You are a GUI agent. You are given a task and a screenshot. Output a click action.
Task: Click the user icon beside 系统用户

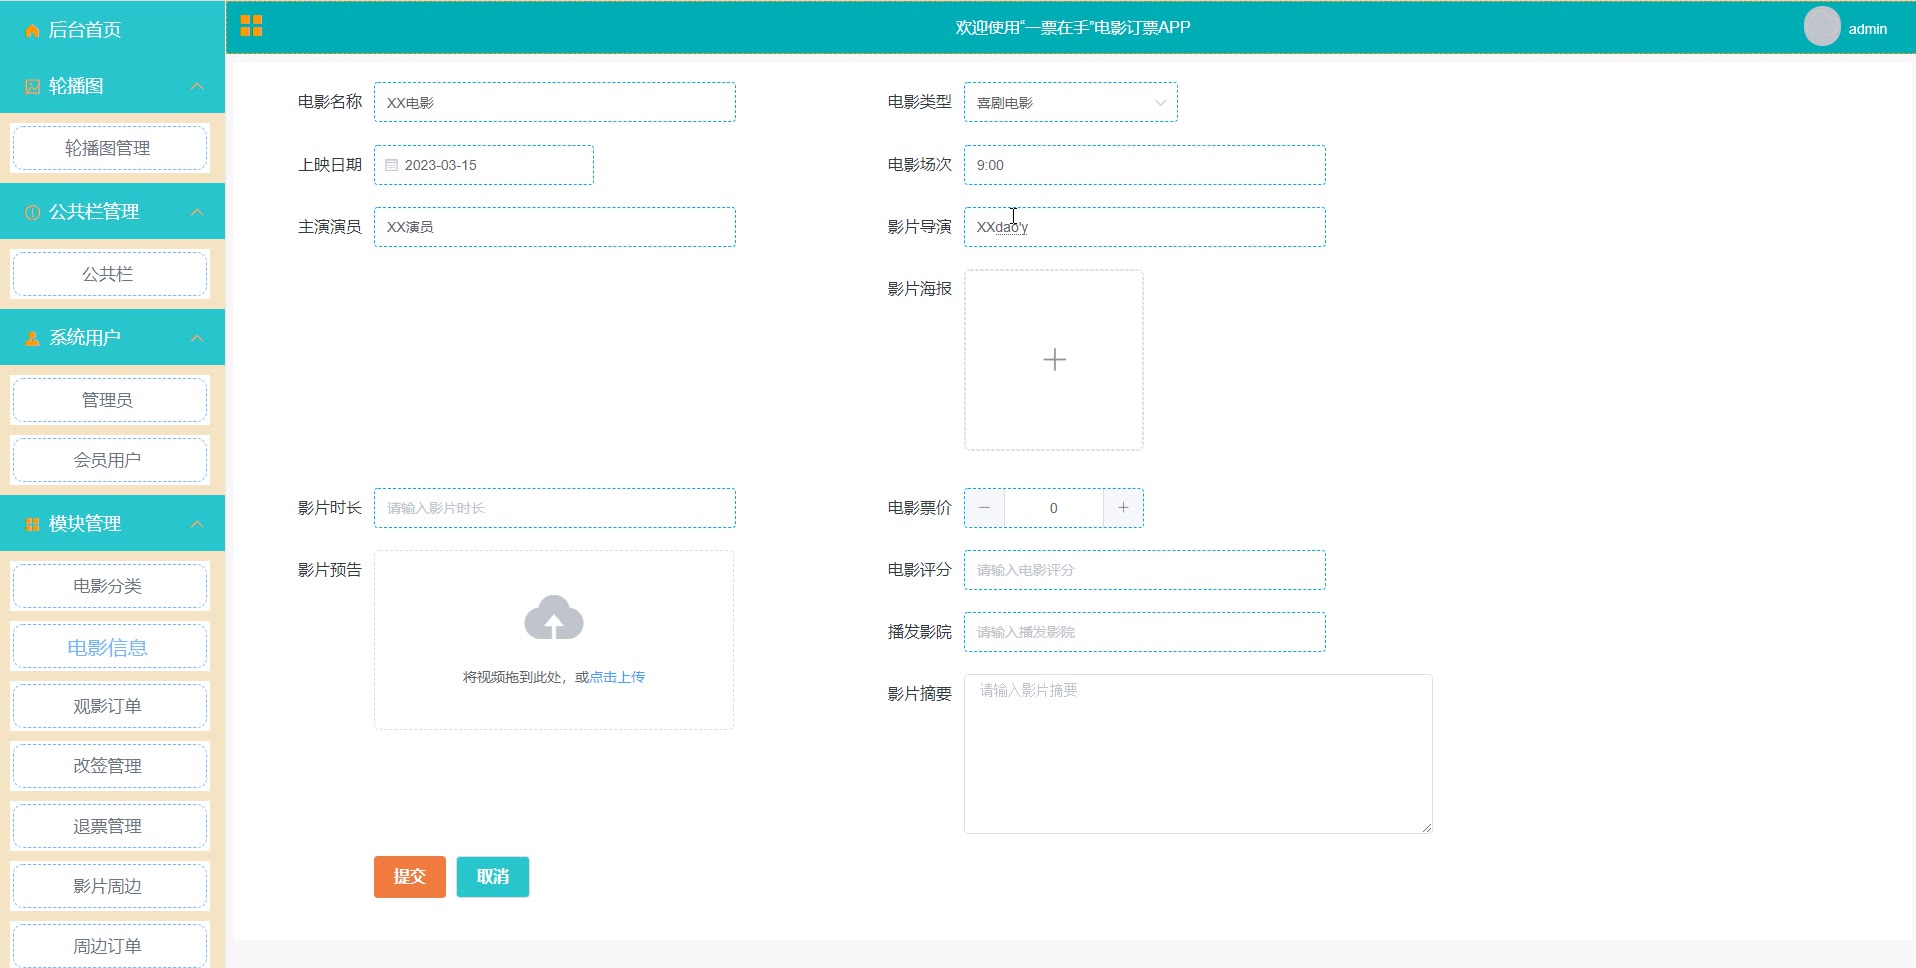[x=32, y=339]
